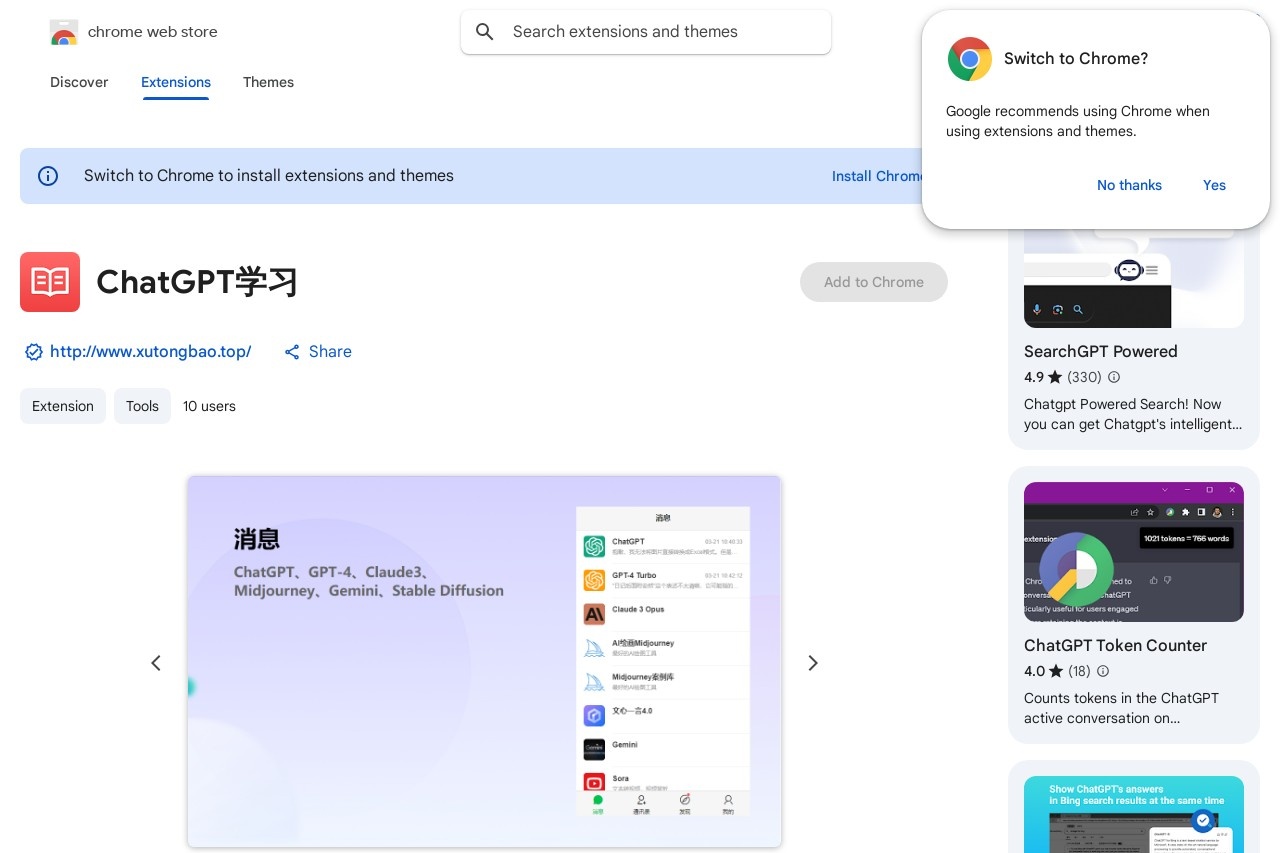1280x853 pixels.
Task: Click info icon next to Token Counter (18) ratings
Action: pyautogui.click(x=1103, y=671)
